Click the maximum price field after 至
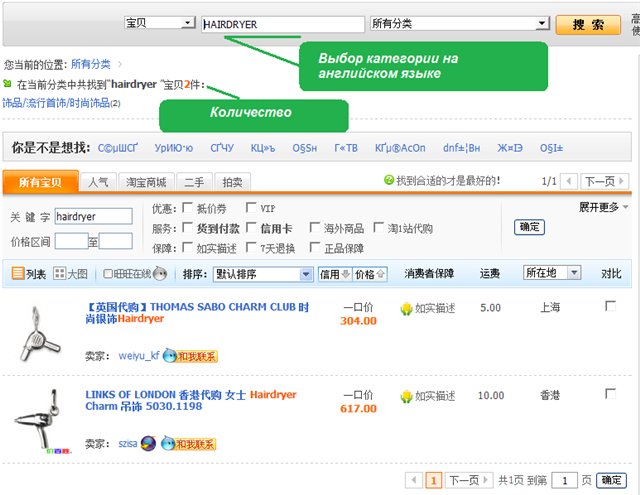This screenshot has height=495, width=640. click(x=116, y=241)
